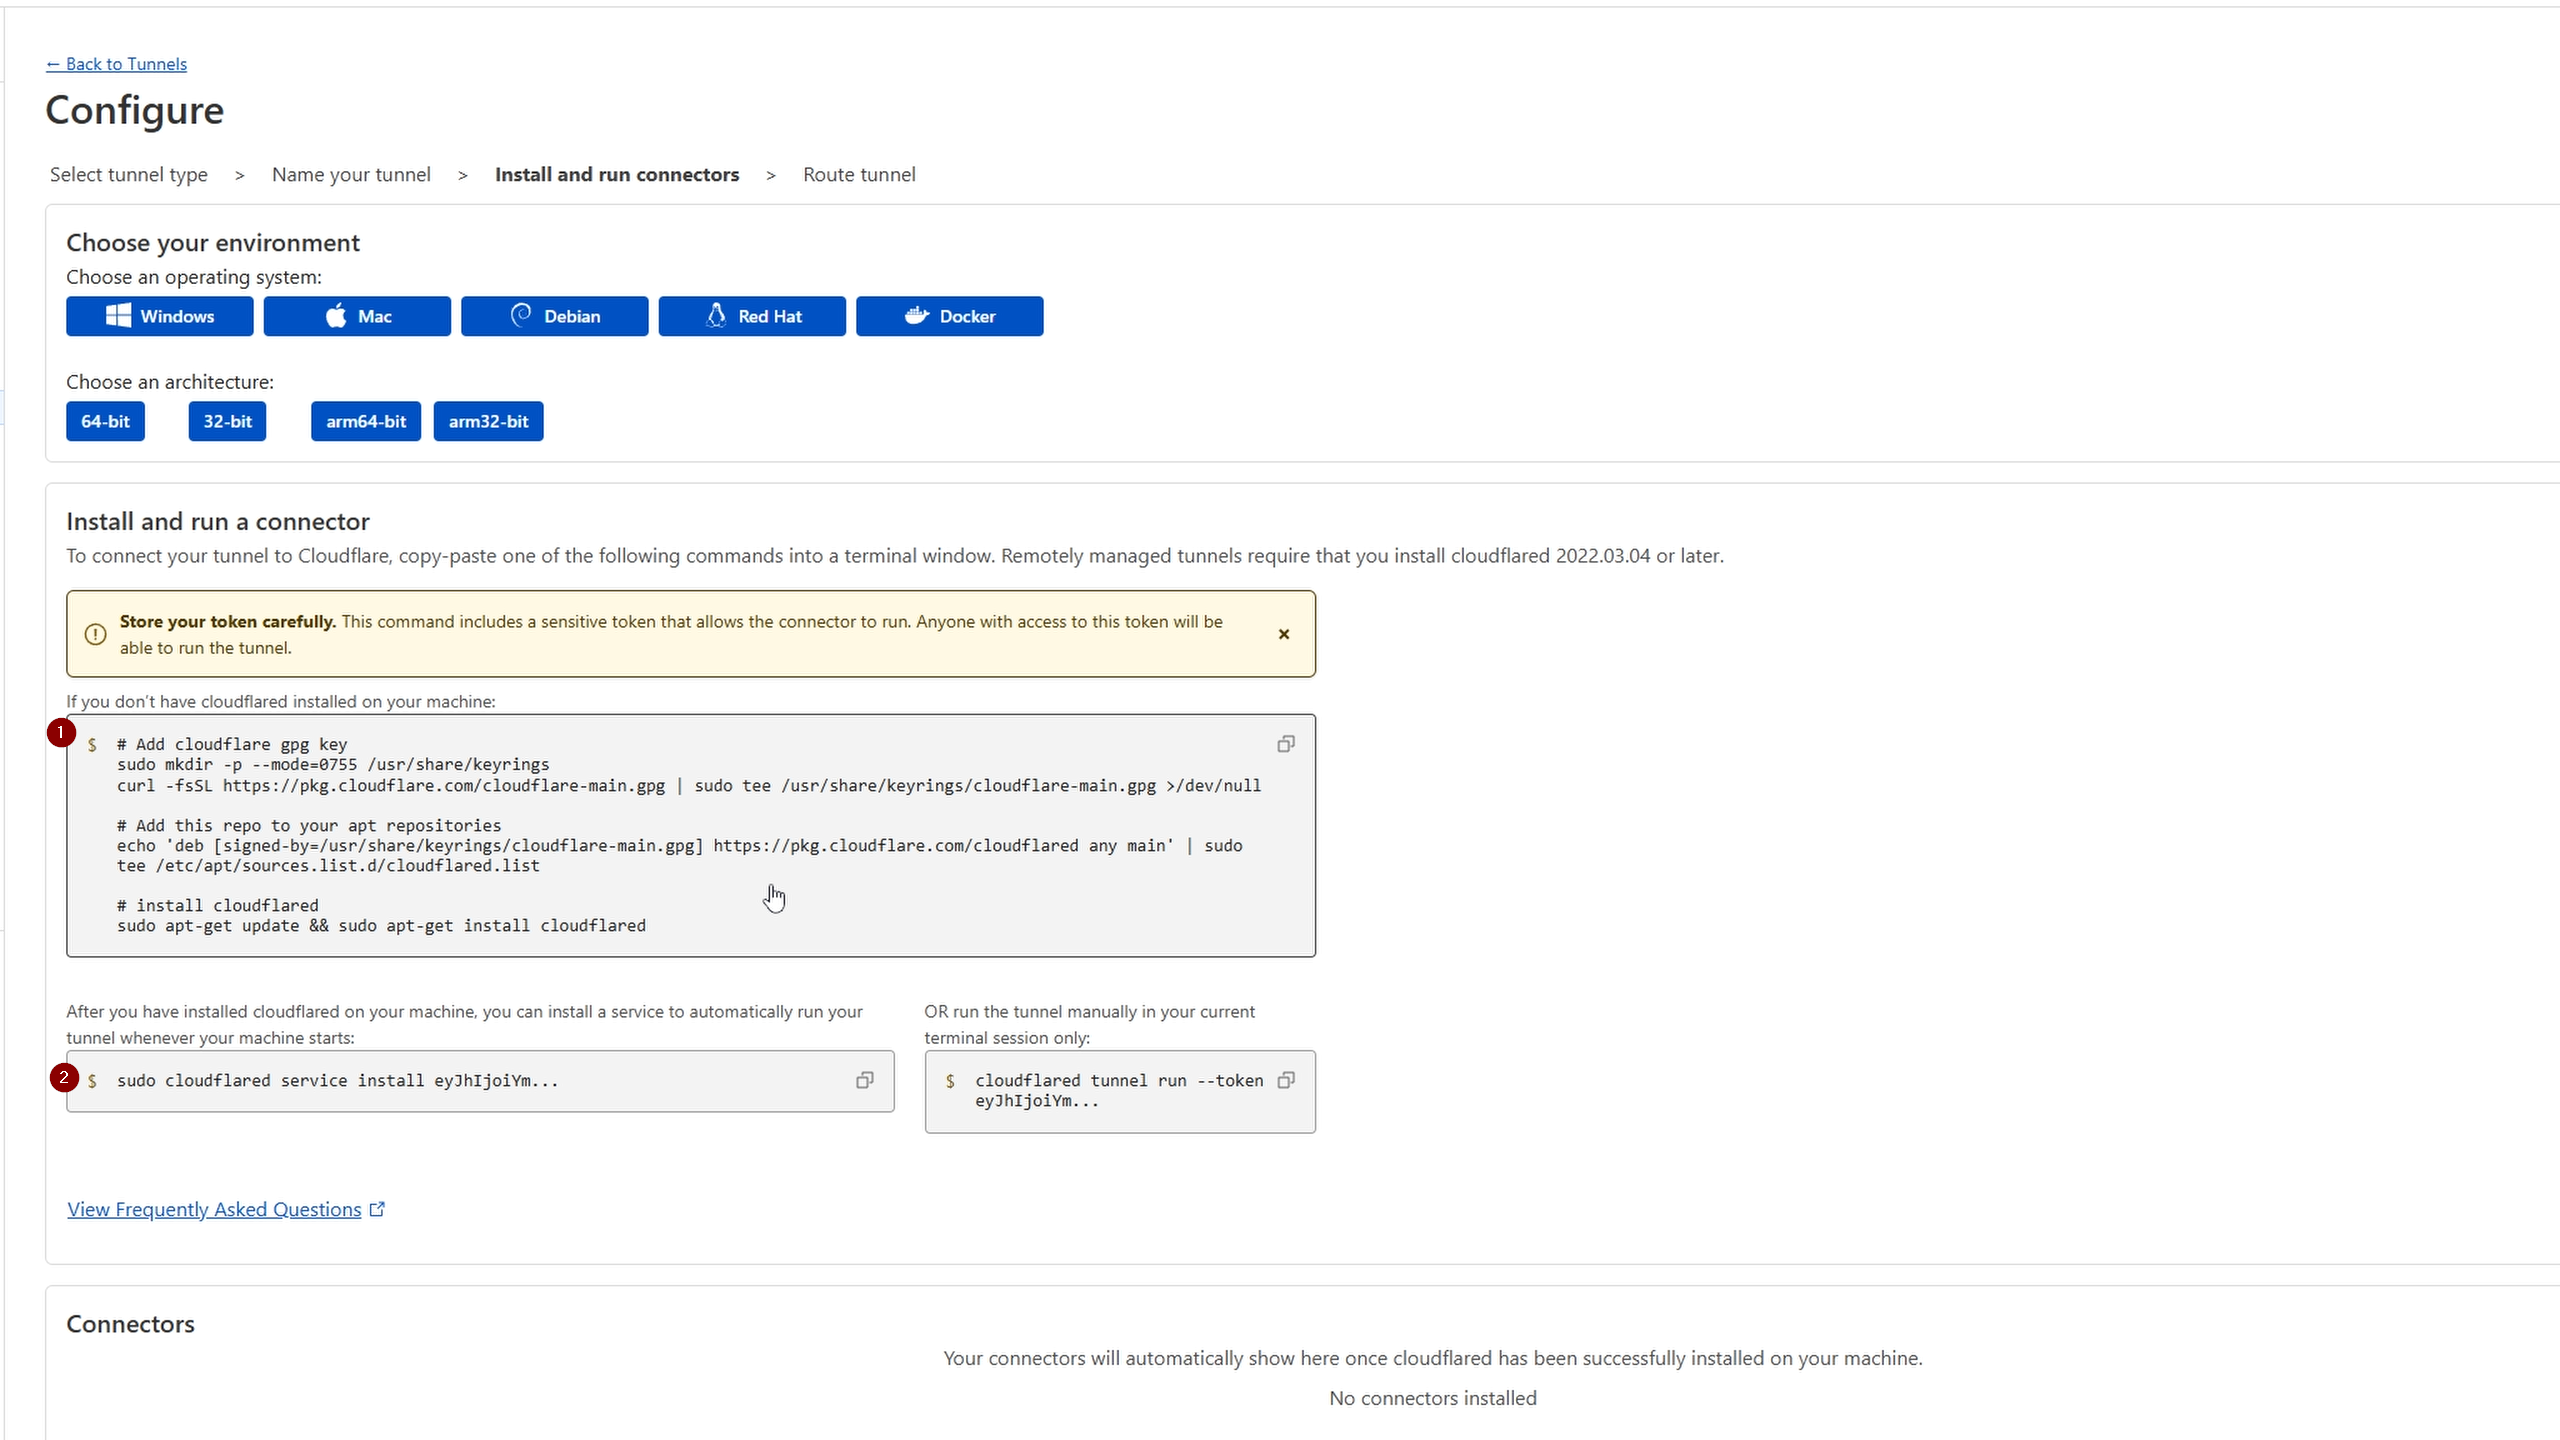The width and height of the screenshot is (2560, 1440).
Task: Choose the arm64-bit architecture
Action: [x=366, y=421]
